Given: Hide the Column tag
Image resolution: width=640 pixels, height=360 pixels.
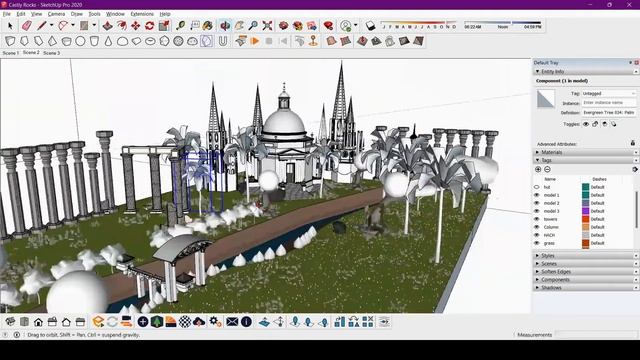Looking at the screenshot, I should [537, 227].
